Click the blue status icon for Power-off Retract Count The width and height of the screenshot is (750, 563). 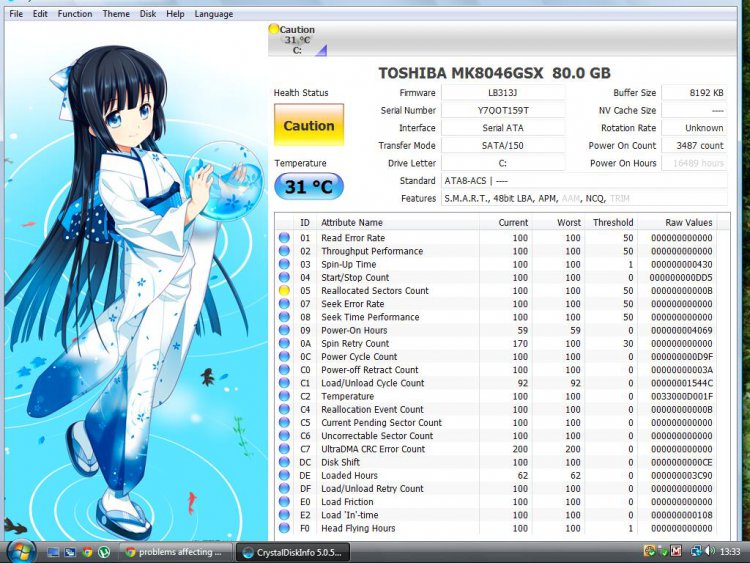(x=284, y=369)
